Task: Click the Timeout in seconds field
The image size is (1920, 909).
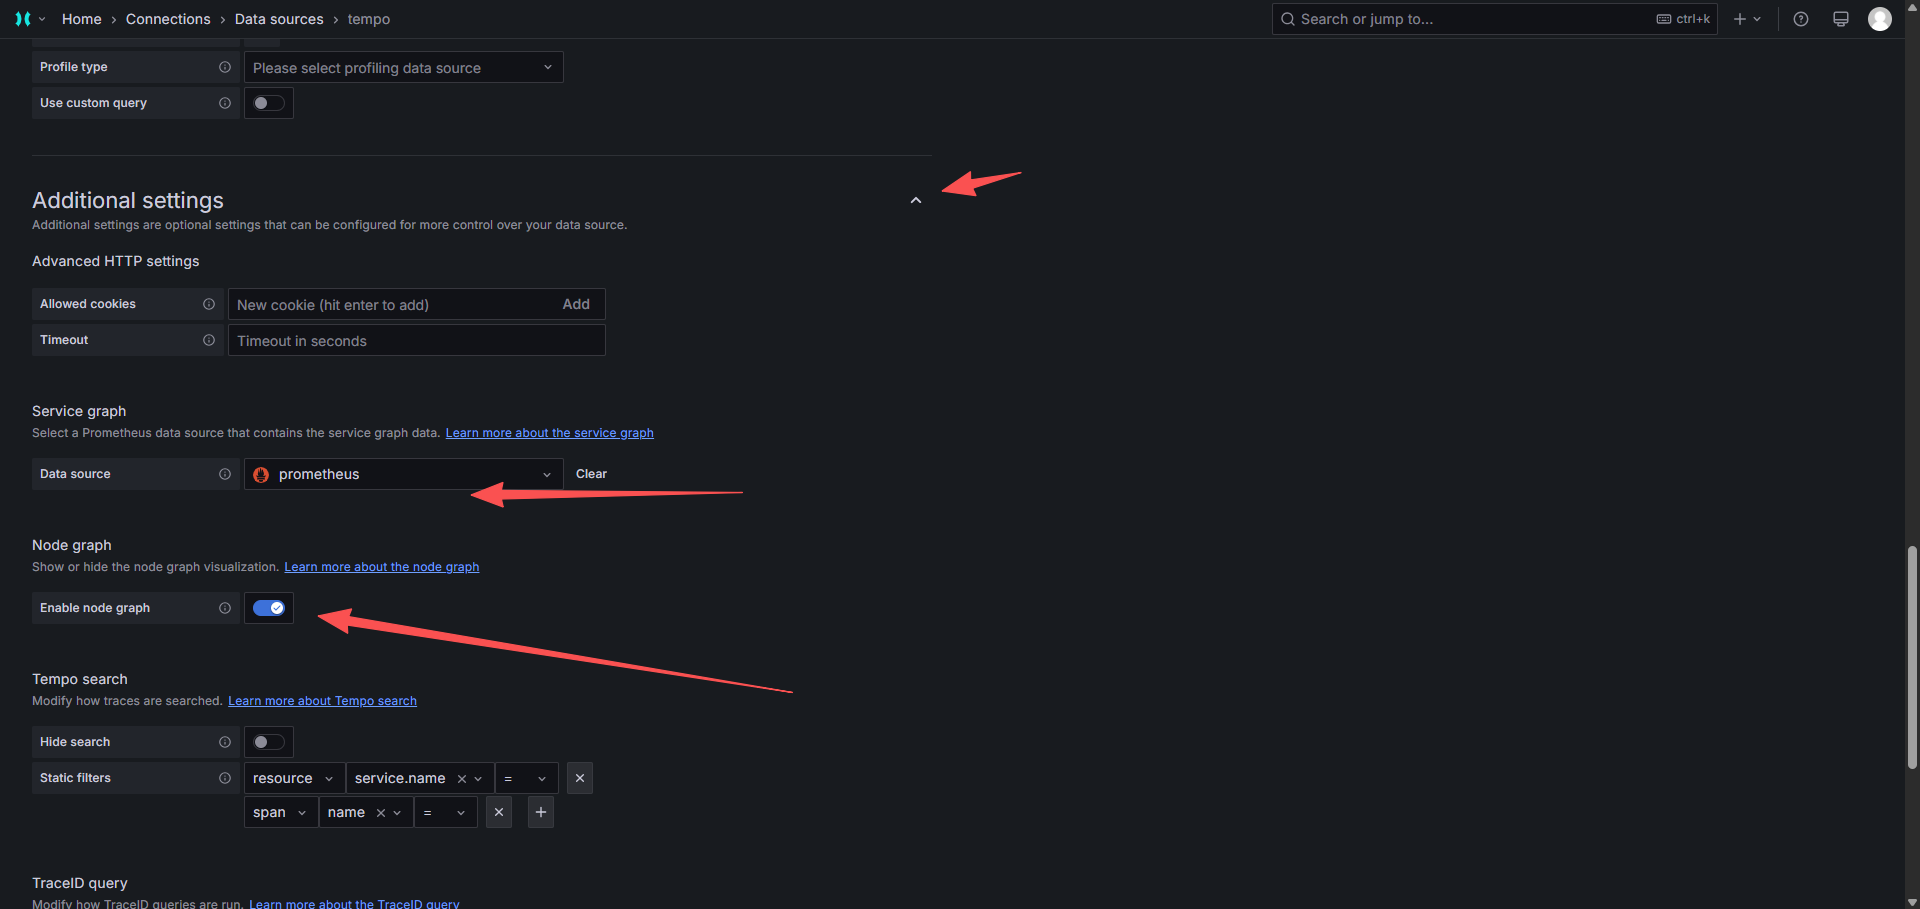Action: click(x=416, y=341)
